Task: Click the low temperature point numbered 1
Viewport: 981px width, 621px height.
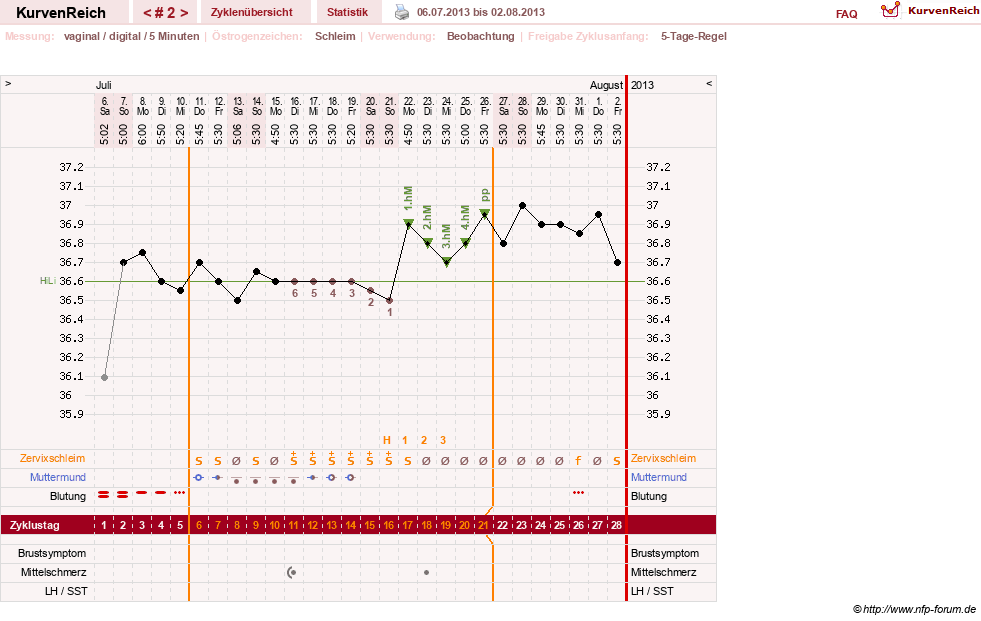Action: point(390,301)
